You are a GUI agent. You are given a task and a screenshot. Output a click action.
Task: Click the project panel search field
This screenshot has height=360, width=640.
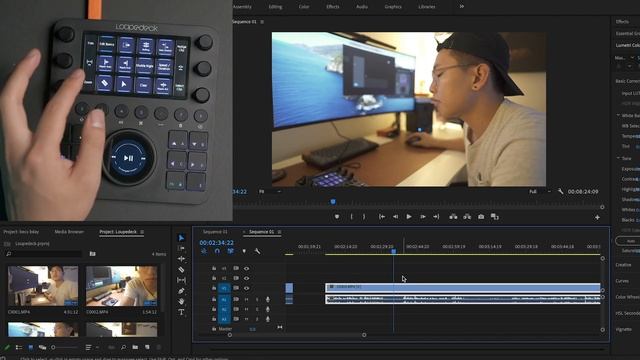pos(44,254)
